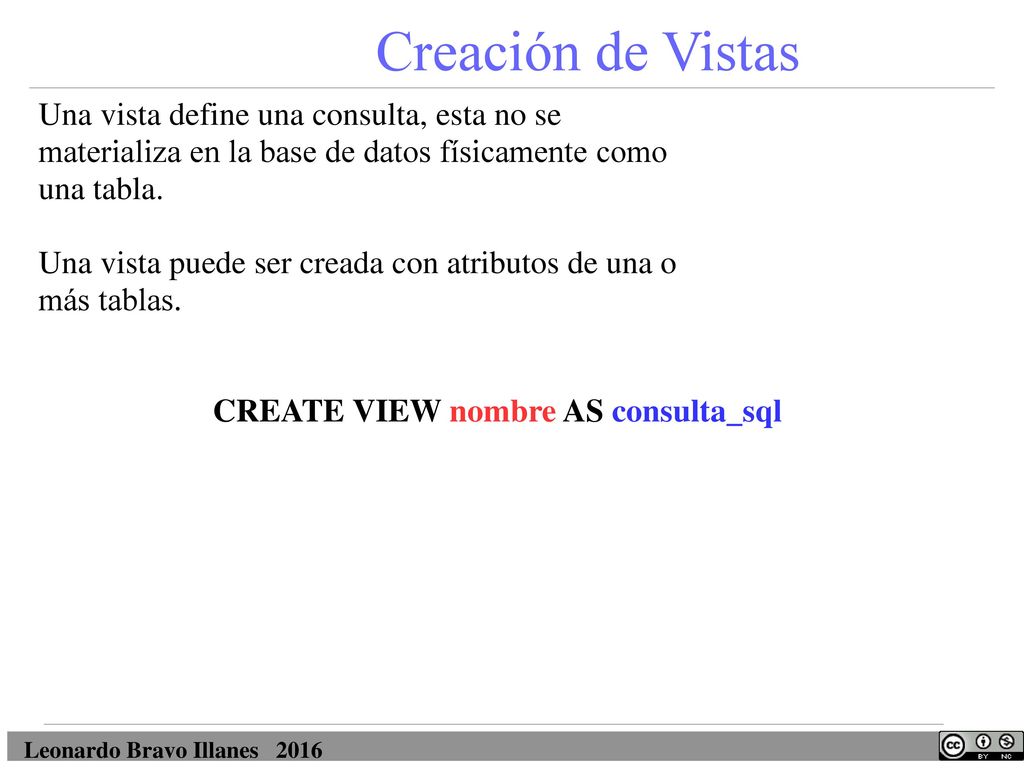The height and width of the screenshot is (768, 1024).
Task: Click the 'CREATE VIEW' keywords
Action: click(x=327, y=411)
